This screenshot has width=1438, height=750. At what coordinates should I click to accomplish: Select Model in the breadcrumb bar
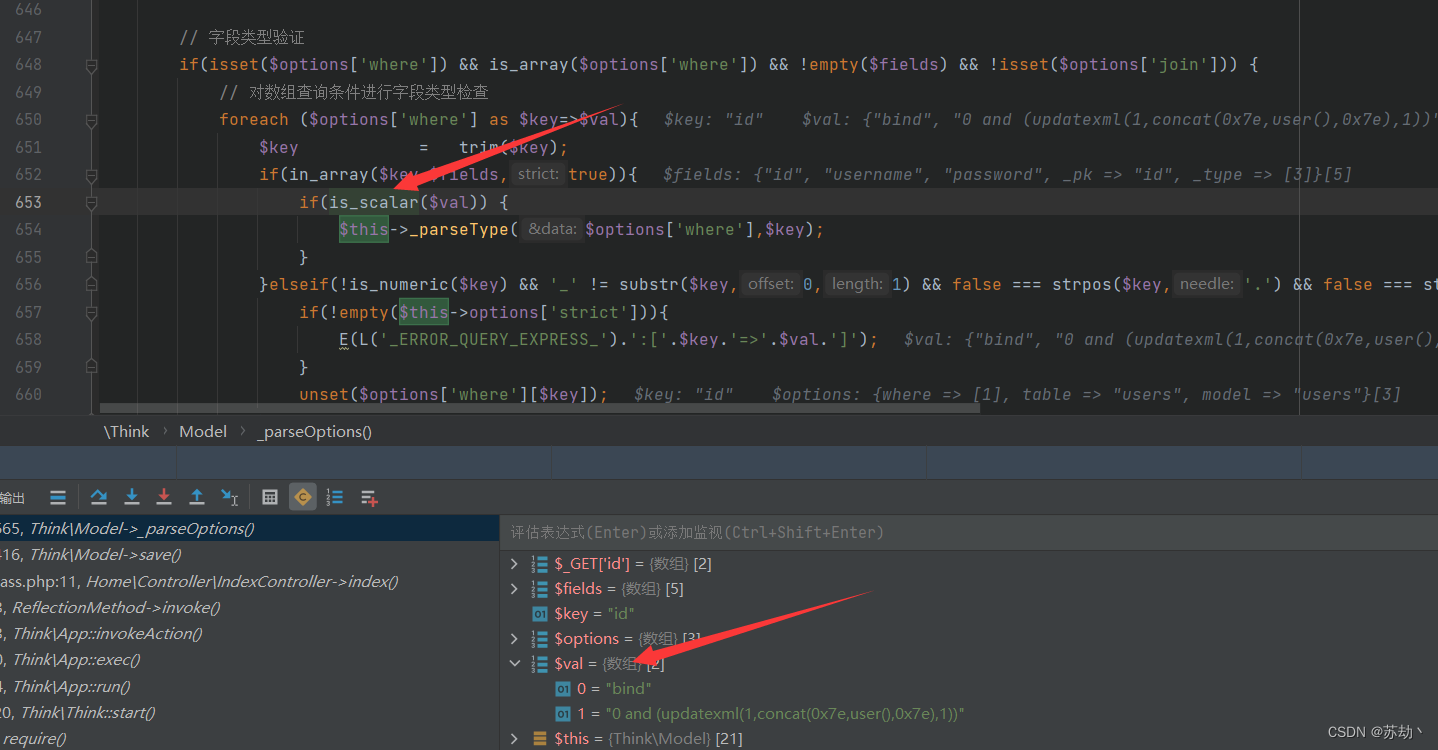(202, 431)
